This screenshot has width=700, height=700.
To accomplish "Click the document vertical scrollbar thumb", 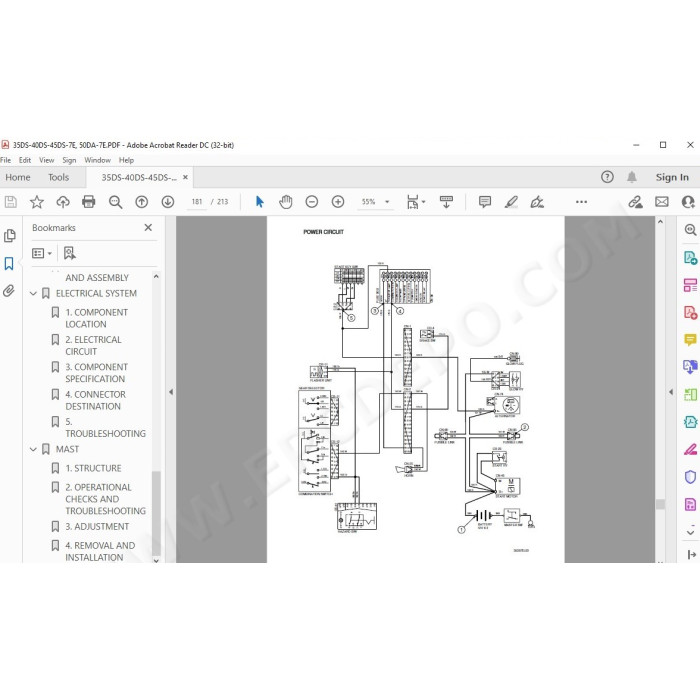I will pos(660,504).
